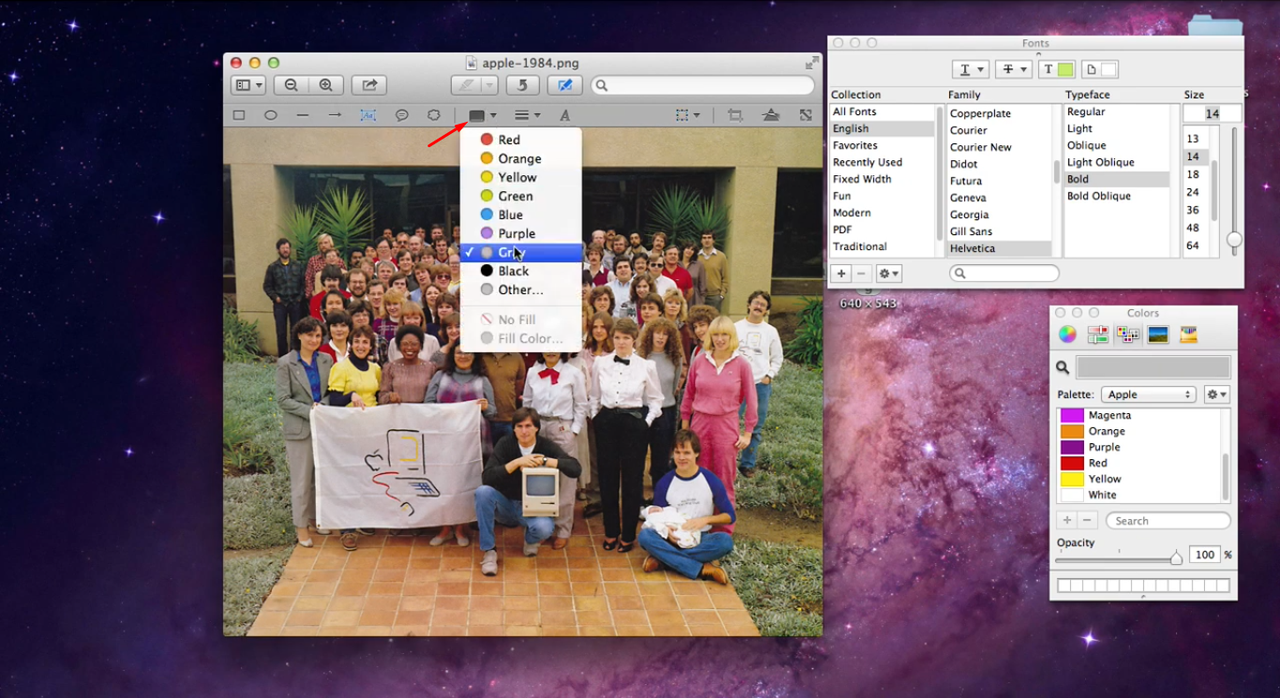Select Favorites collection in Fonts
This screenshot has height=698, width=1280.
884,145
